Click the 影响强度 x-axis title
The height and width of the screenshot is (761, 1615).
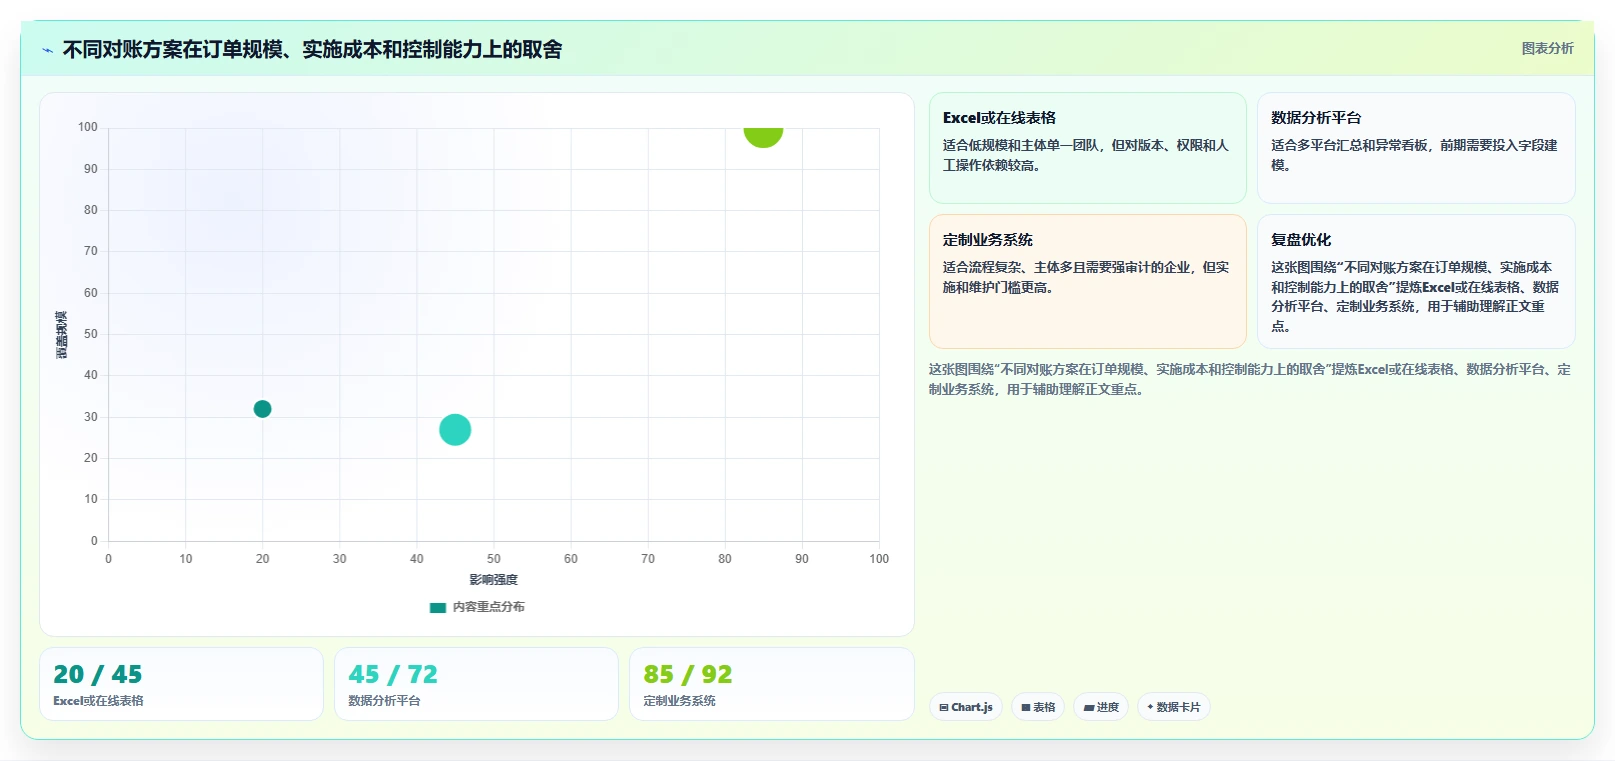(x=494, y=580)
